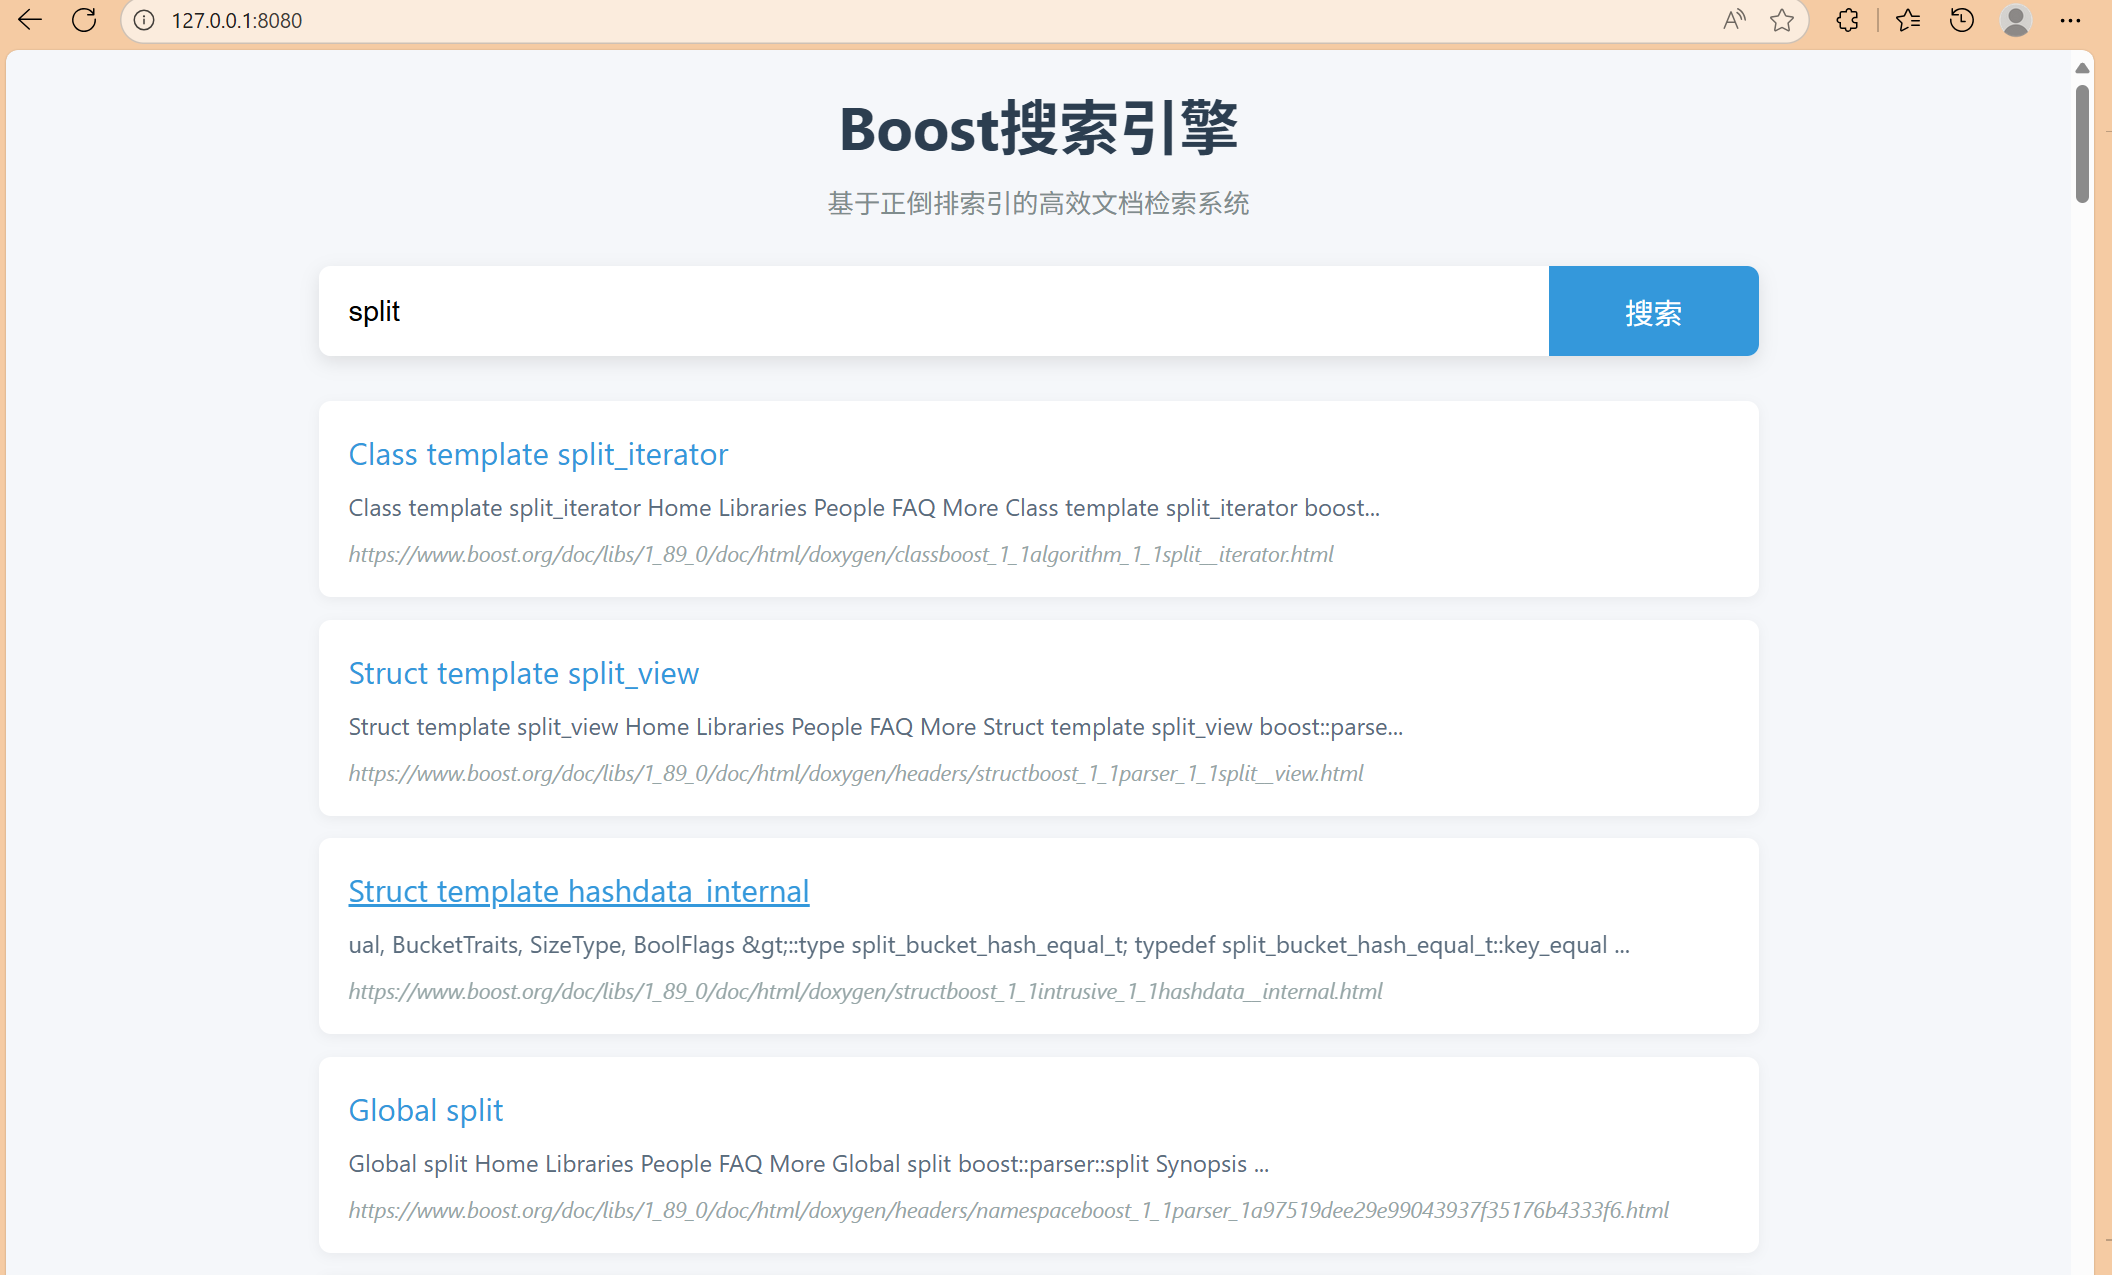
Task: Open browser History icon
Action: (x=1962, y=20)
